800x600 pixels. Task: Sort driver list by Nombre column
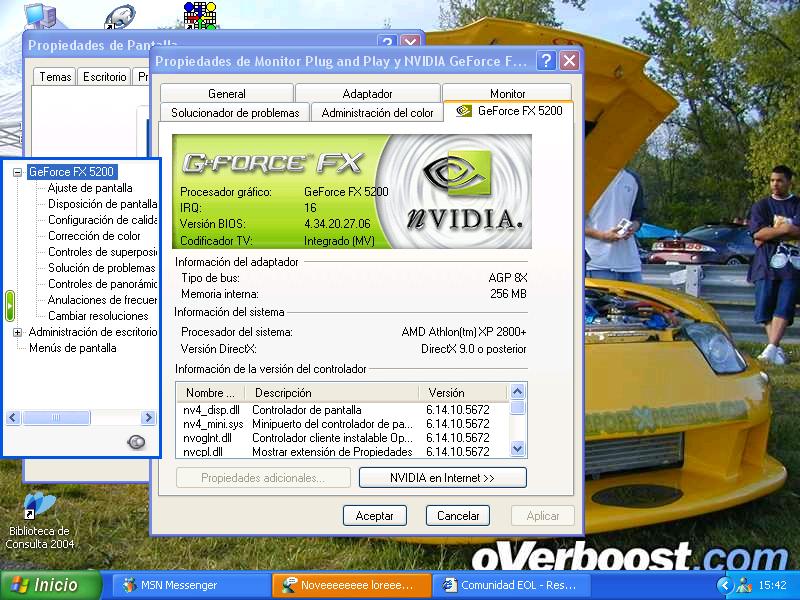pyautogui.click(x=211, y=393)
